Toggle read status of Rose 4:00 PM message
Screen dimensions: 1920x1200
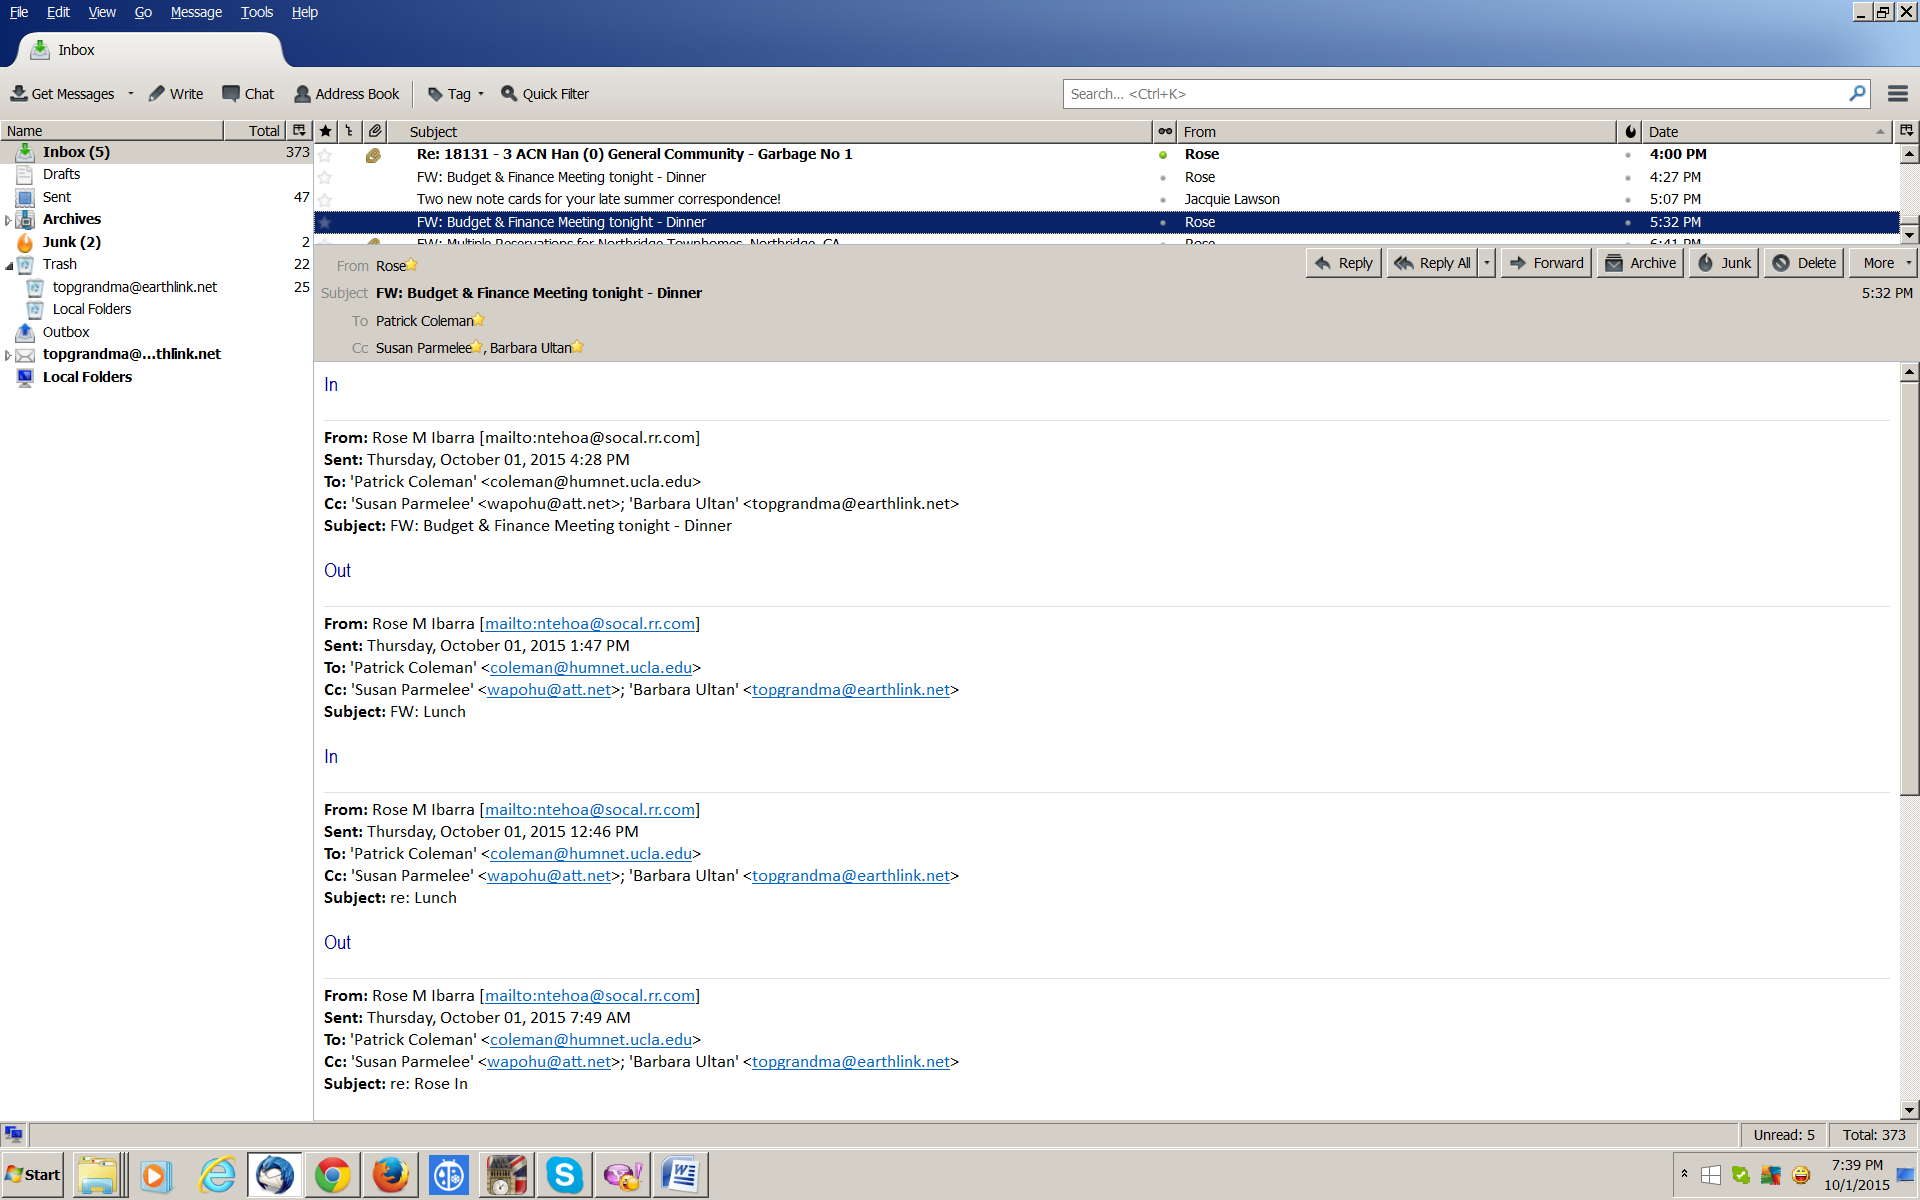[x=1163, y=155]
